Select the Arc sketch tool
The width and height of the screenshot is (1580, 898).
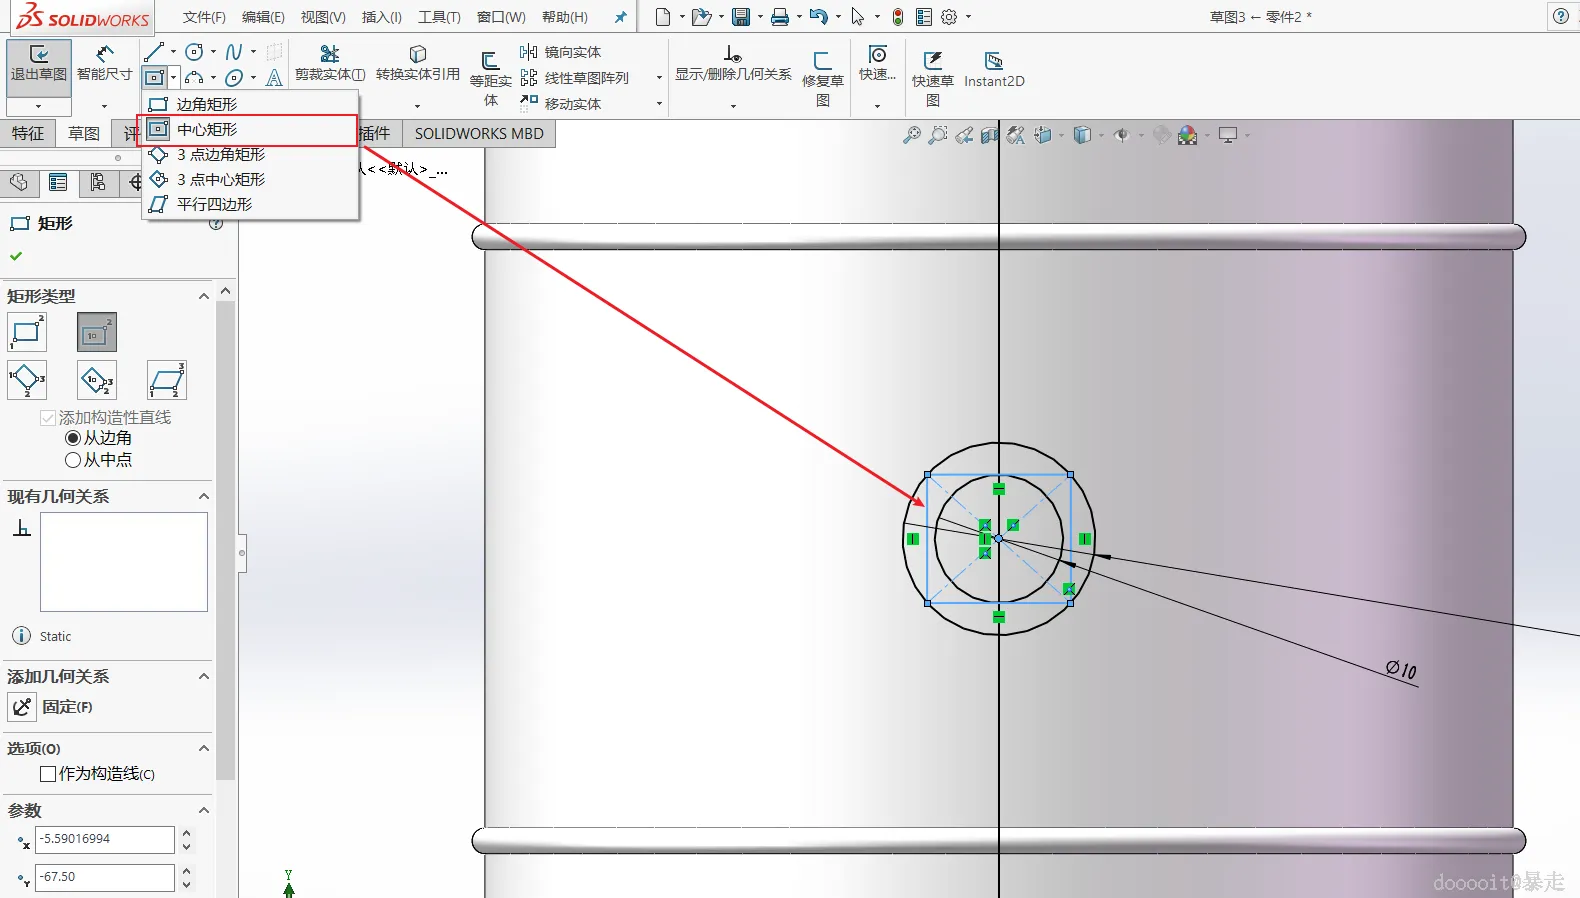(195, 77)
